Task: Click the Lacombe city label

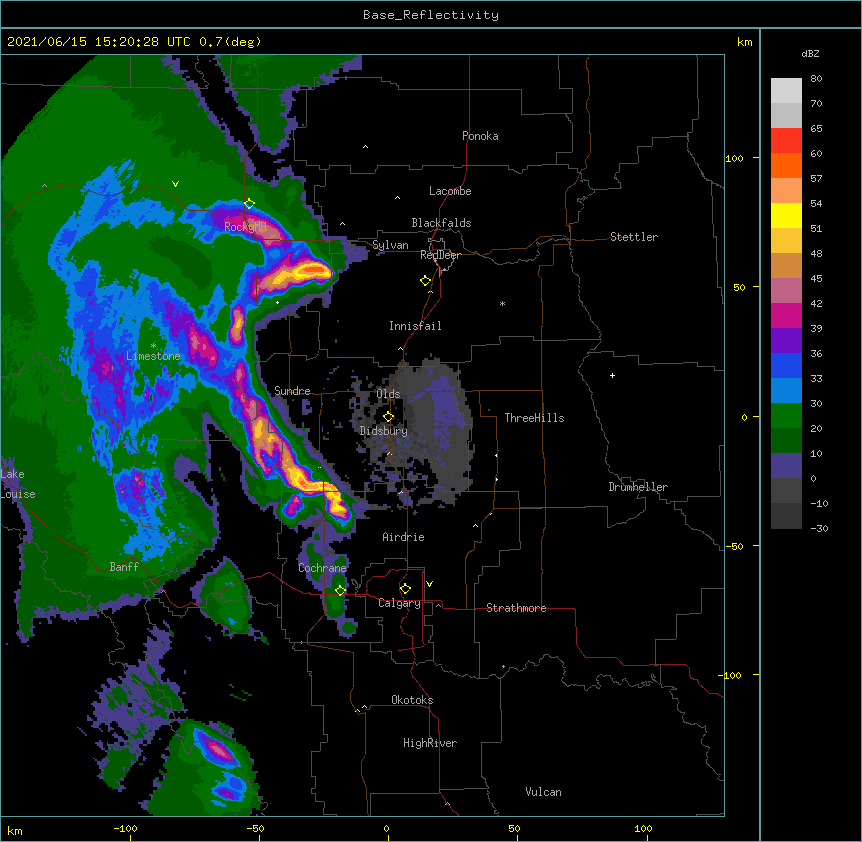Action: click(x=450, y=191)
